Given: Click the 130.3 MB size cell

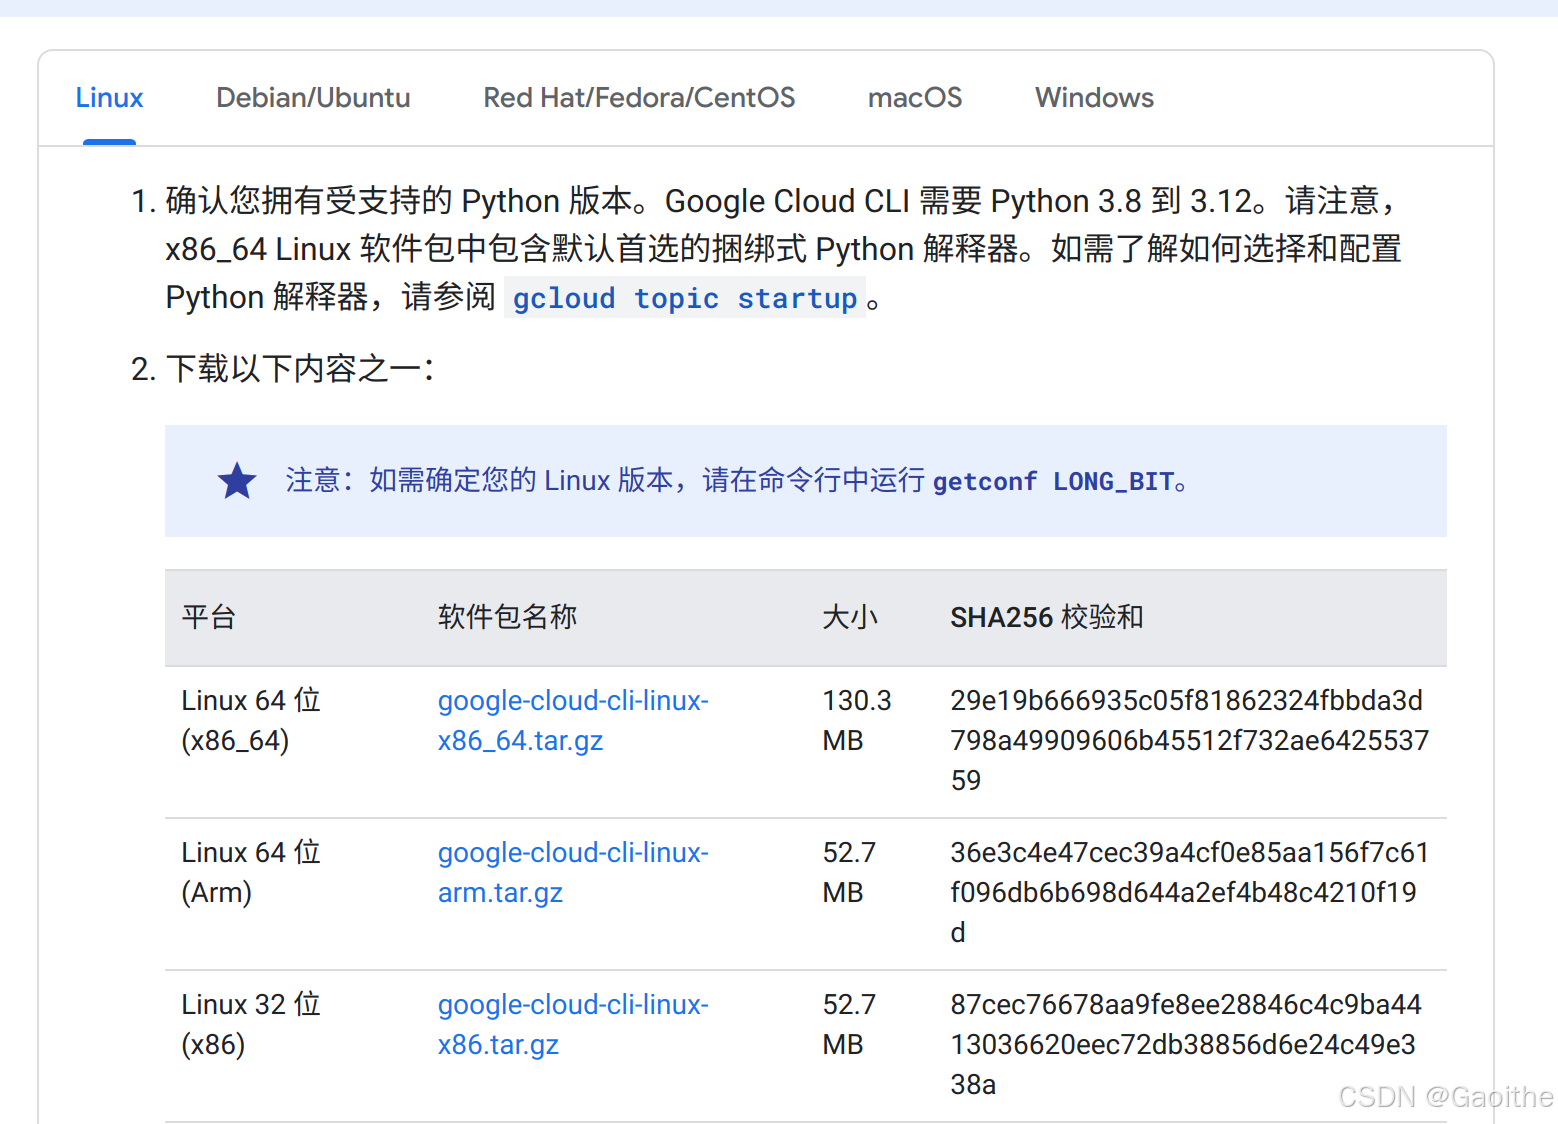Looking at the screenshot, I should (x=857, y=720).
